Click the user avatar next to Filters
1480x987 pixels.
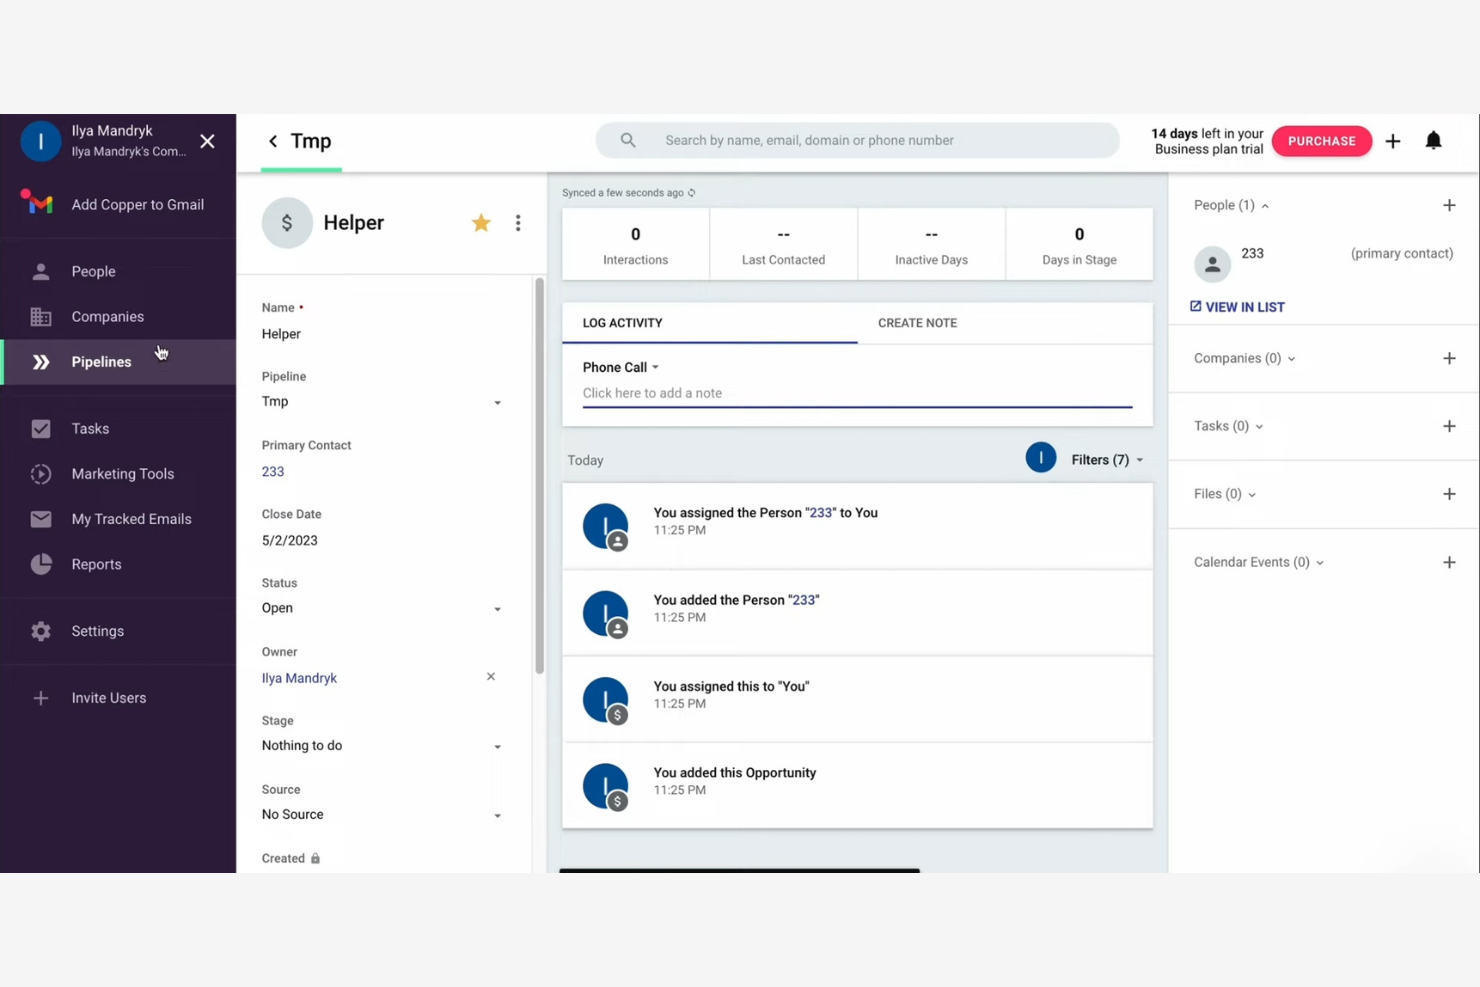pos(1041,458)
